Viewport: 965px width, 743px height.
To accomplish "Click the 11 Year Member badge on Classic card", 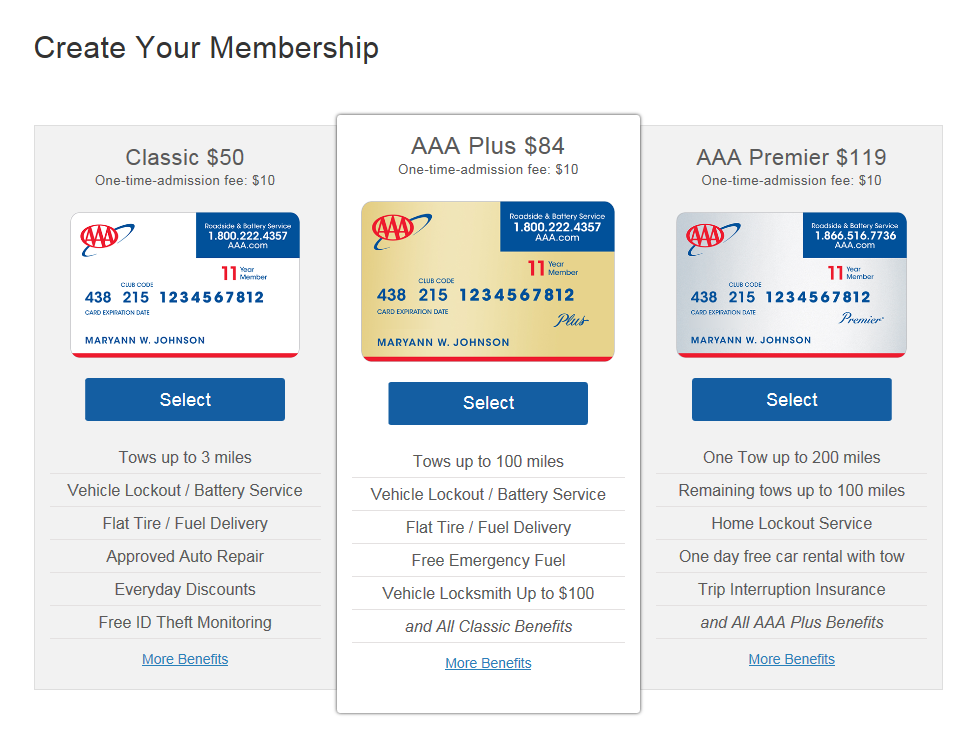I will tap(244, 273).
